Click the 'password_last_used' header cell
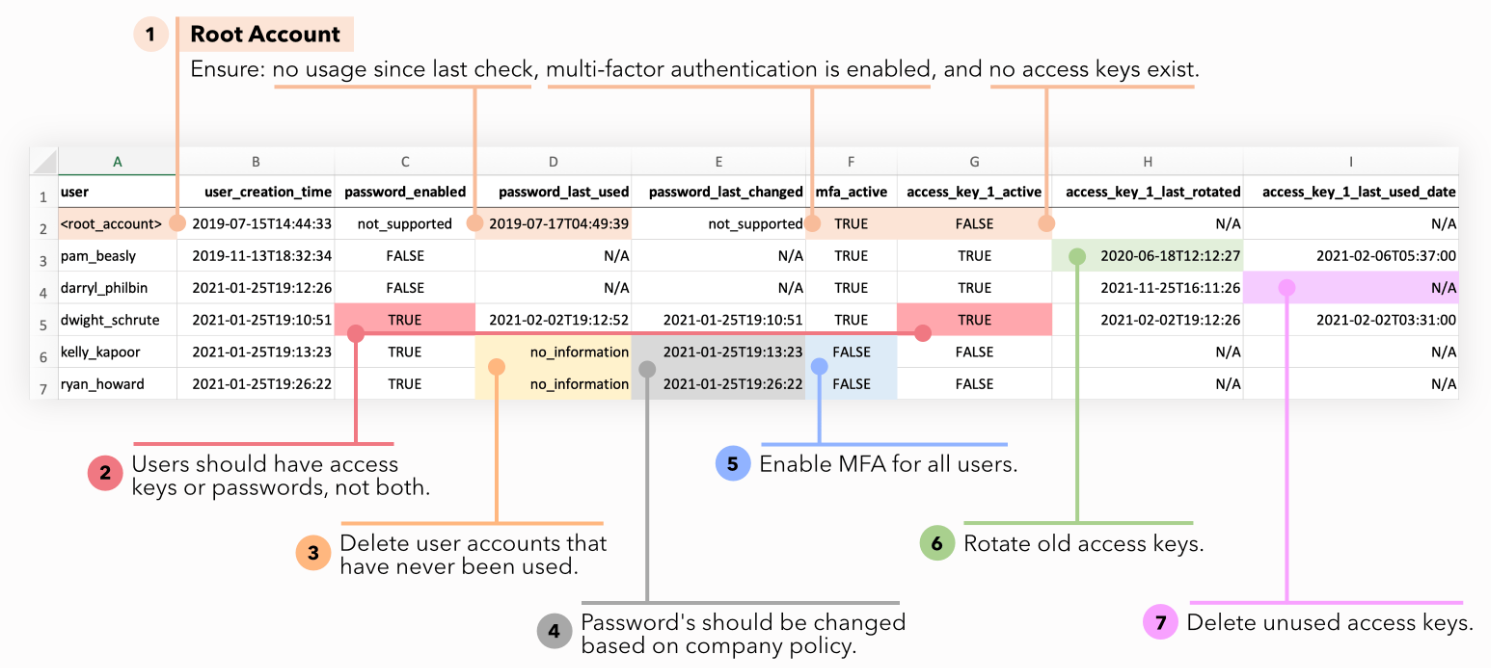 [553, 192]
